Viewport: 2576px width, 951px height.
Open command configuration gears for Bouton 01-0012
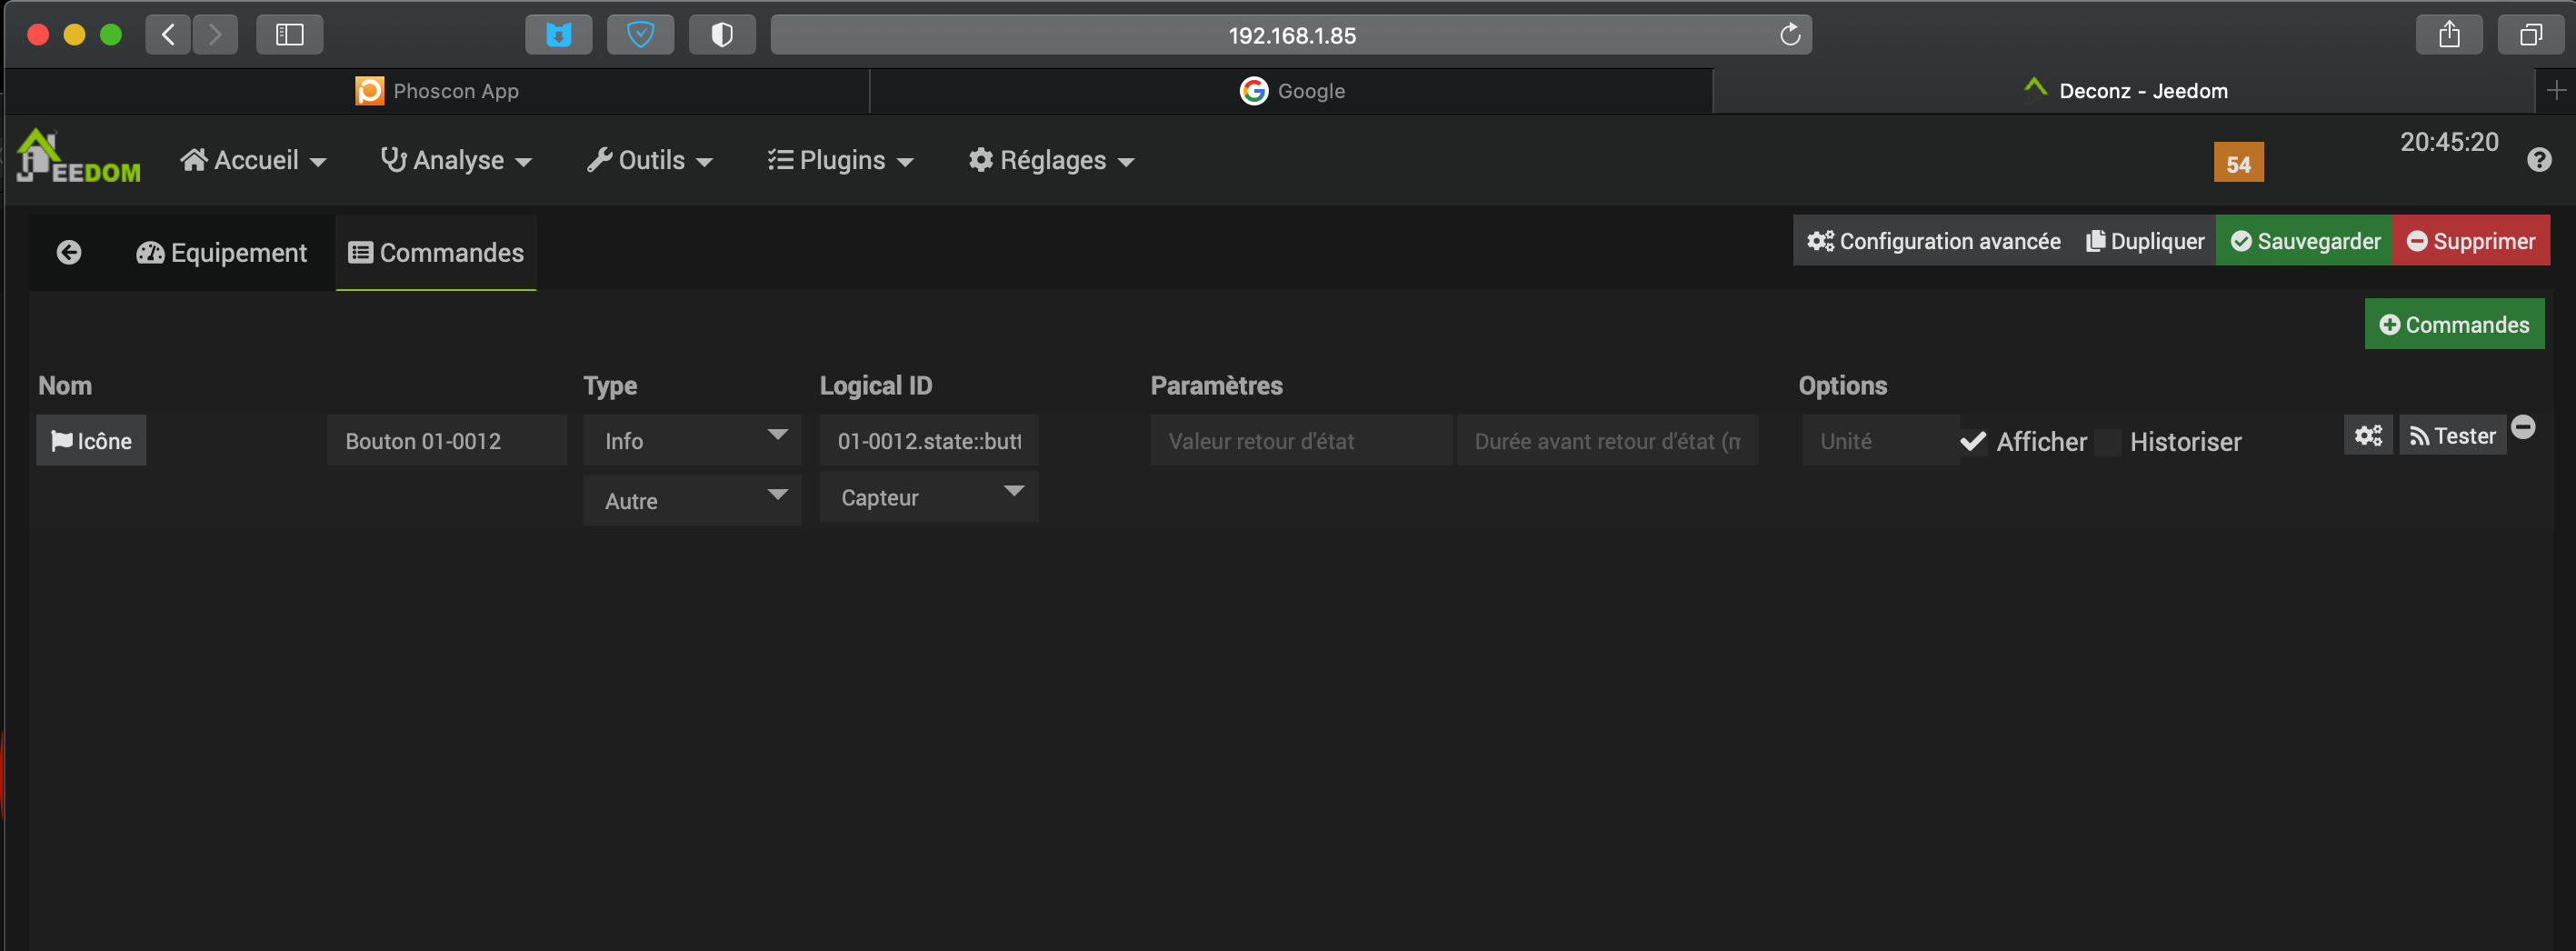2368,435
